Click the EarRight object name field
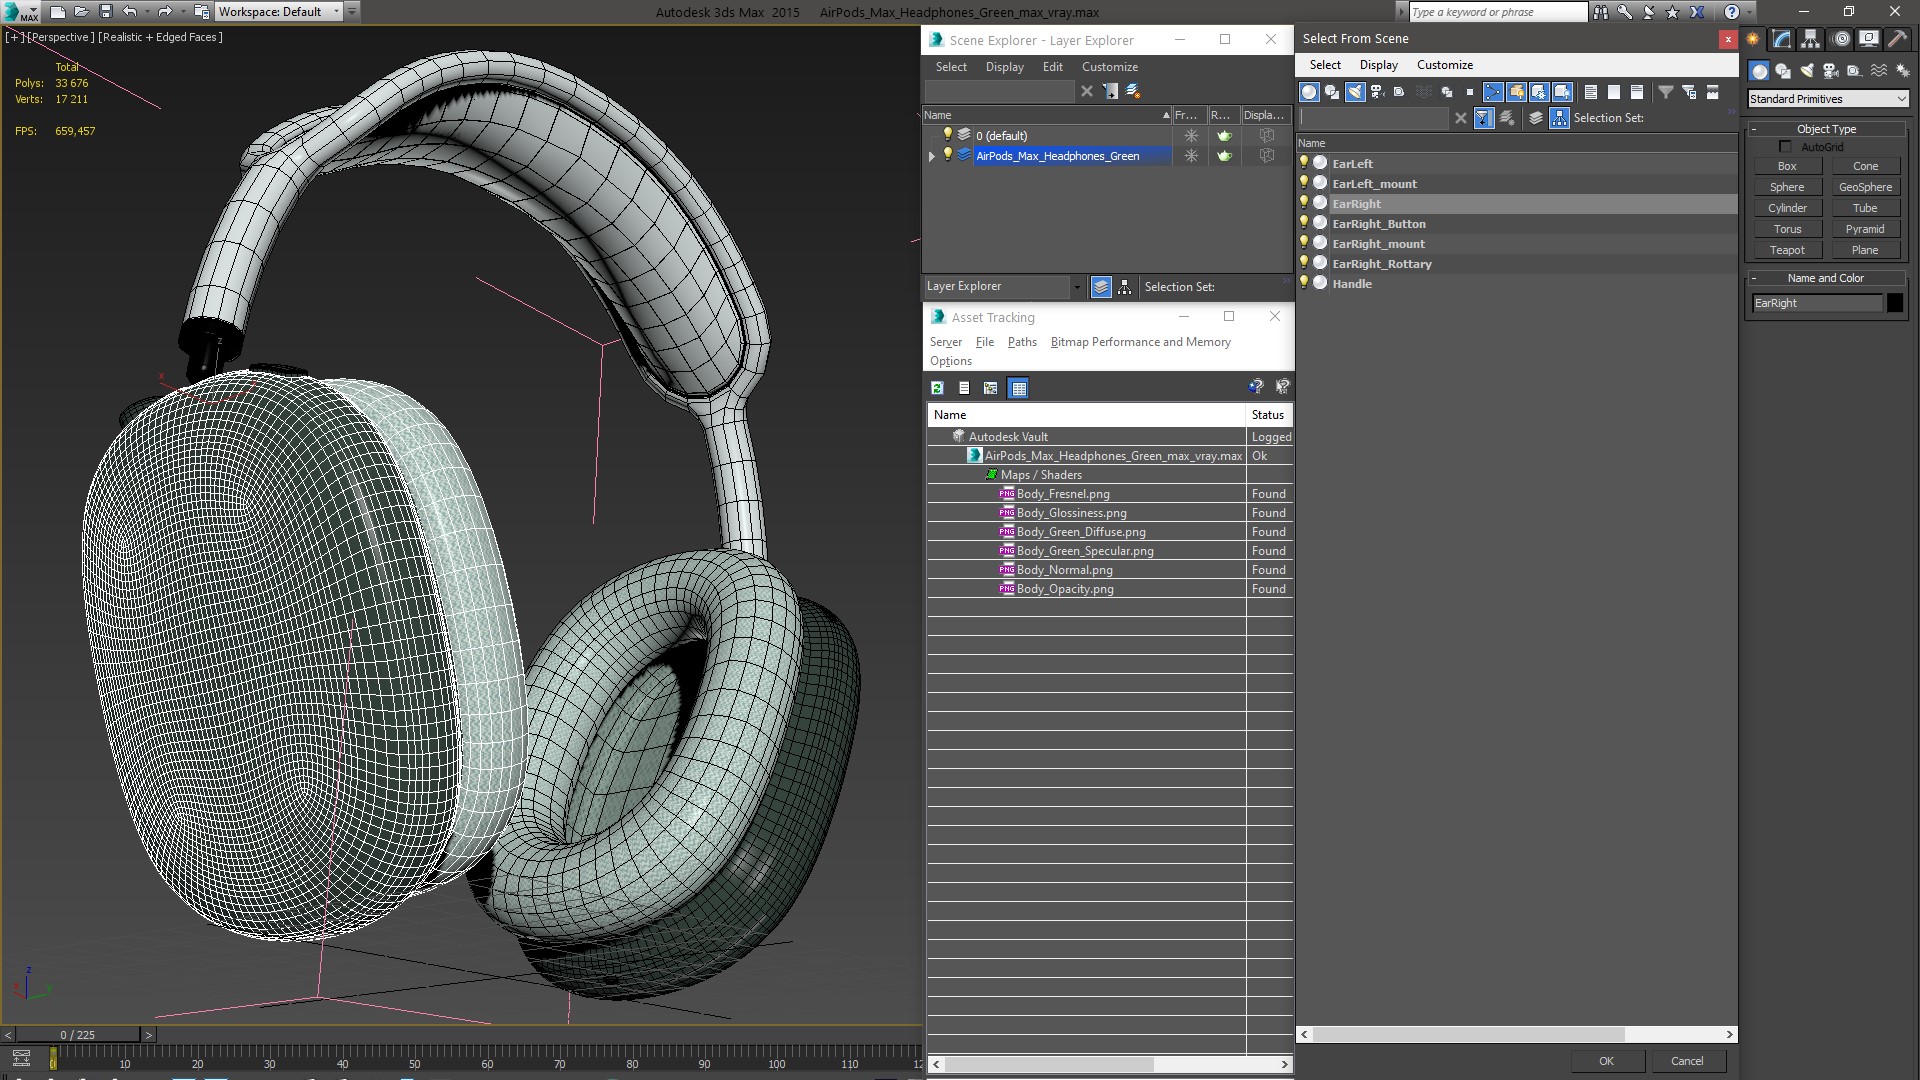 1816,303
